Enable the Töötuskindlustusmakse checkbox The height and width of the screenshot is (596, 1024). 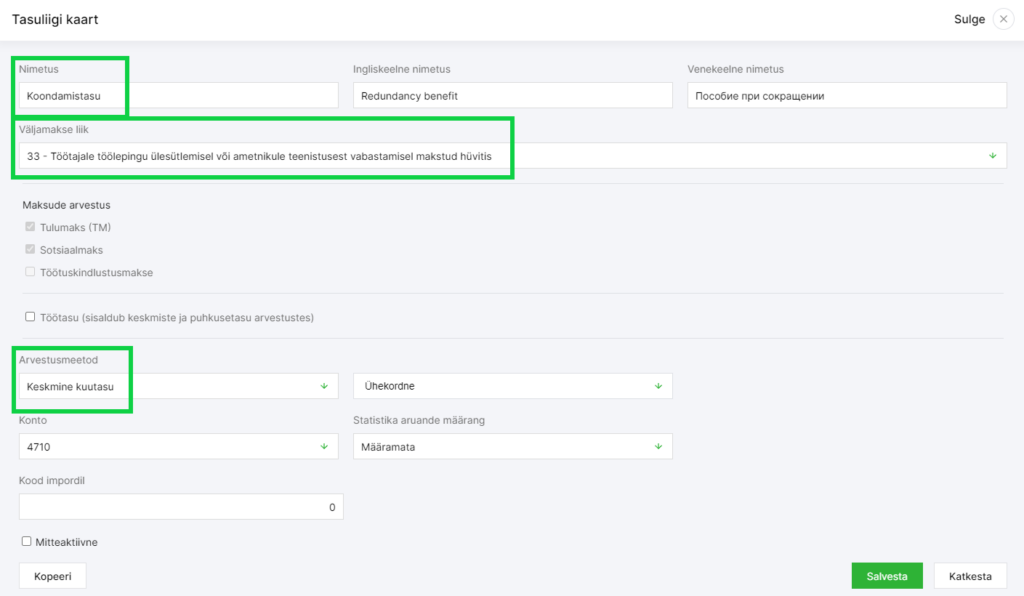(30, 272)
